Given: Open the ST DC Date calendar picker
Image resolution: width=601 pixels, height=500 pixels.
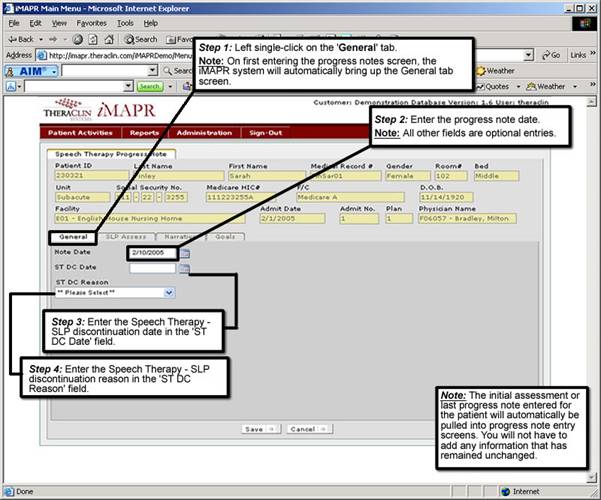Looking at the screenshot, I should tap(184, 268).
